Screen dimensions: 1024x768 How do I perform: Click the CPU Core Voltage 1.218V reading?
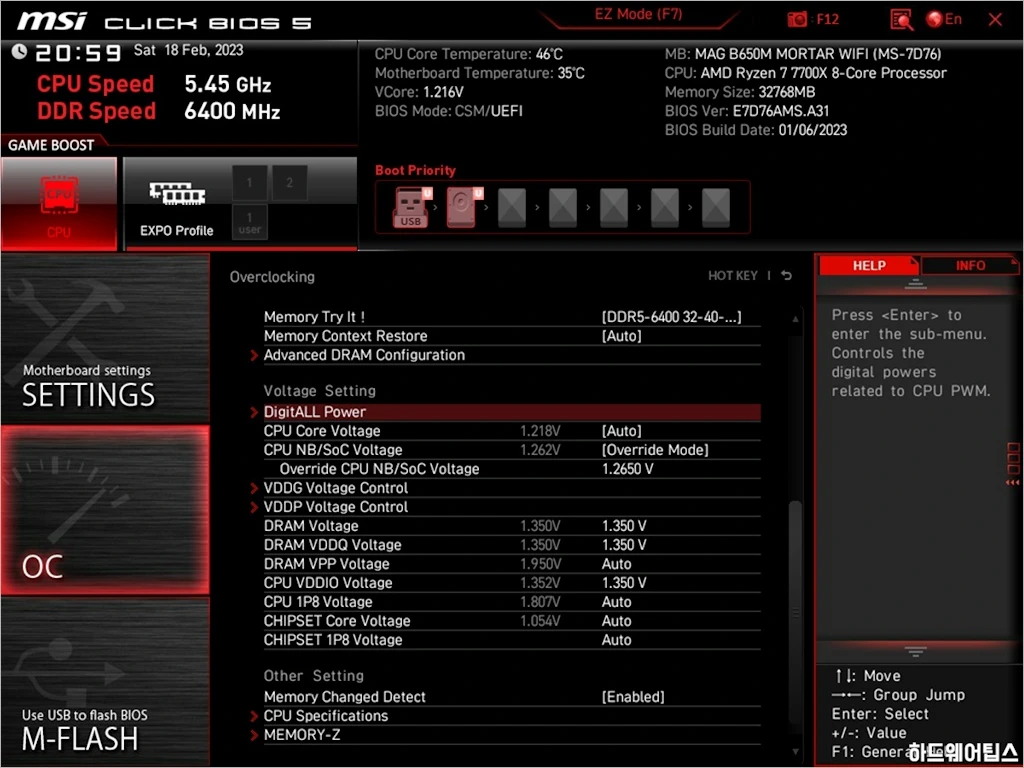coord(540,431)
